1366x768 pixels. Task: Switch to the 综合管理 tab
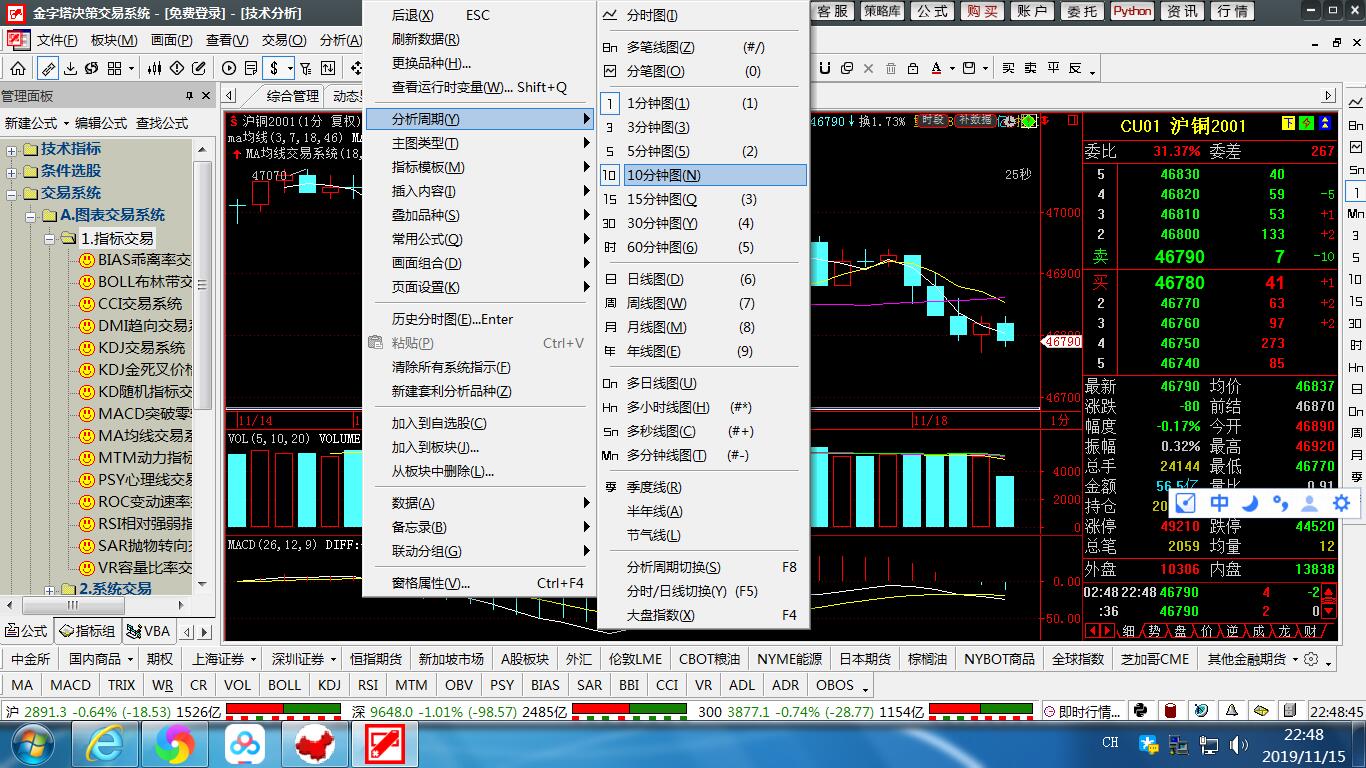(293, 96)
